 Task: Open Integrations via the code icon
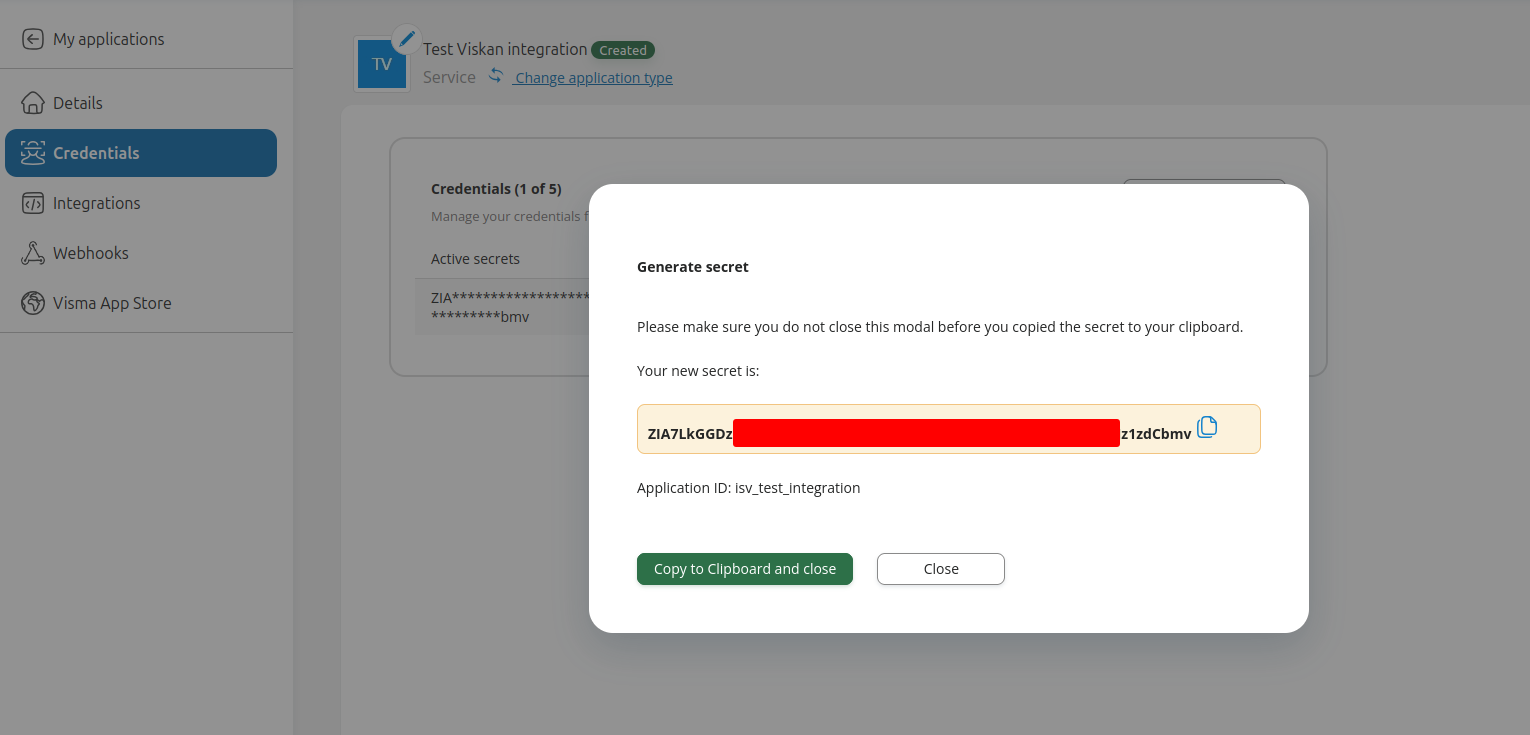click(x=33, y=202)
